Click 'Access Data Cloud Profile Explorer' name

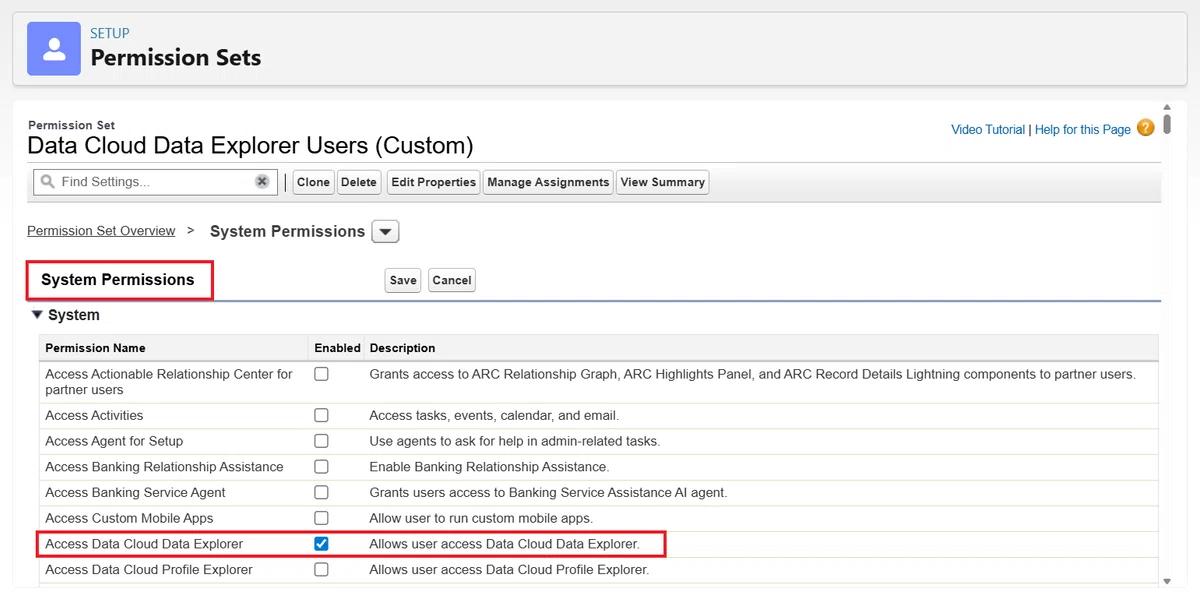[x=149, y=570]
